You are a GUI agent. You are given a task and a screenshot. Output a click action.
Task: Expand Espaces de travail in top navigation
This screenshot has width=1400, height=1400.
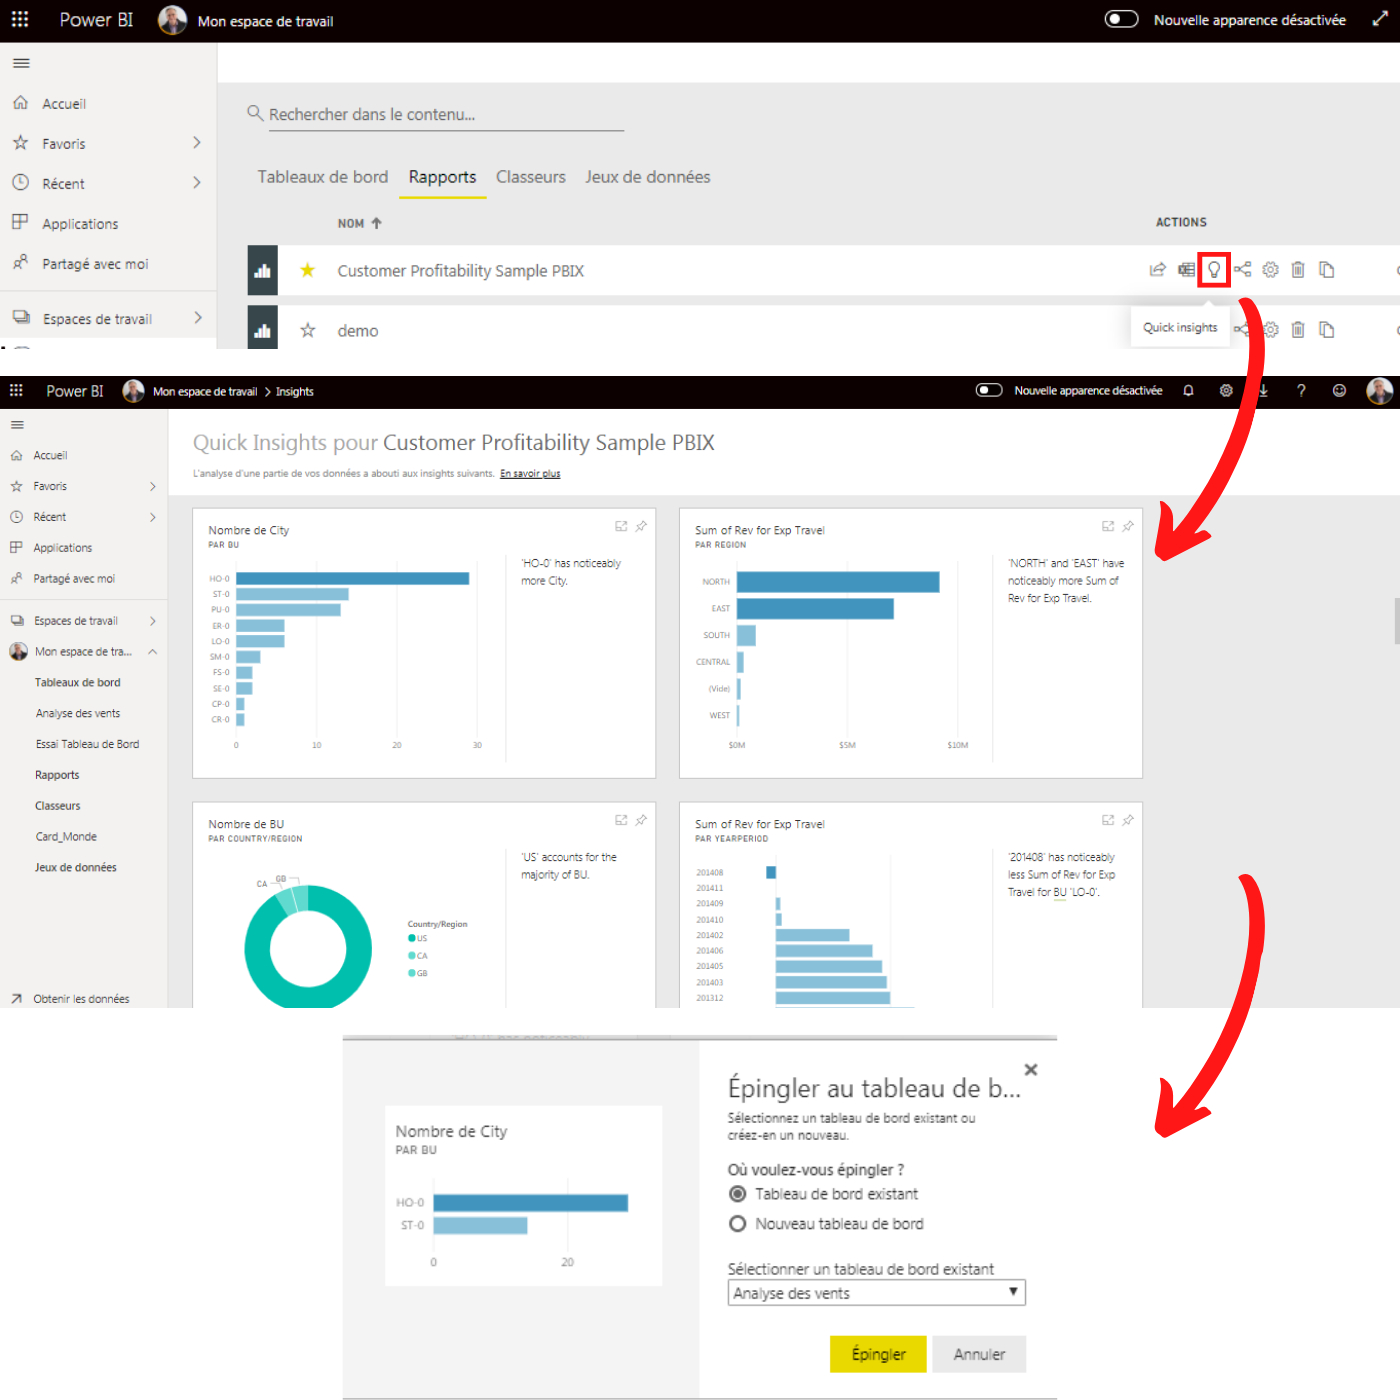pos(197,318)
